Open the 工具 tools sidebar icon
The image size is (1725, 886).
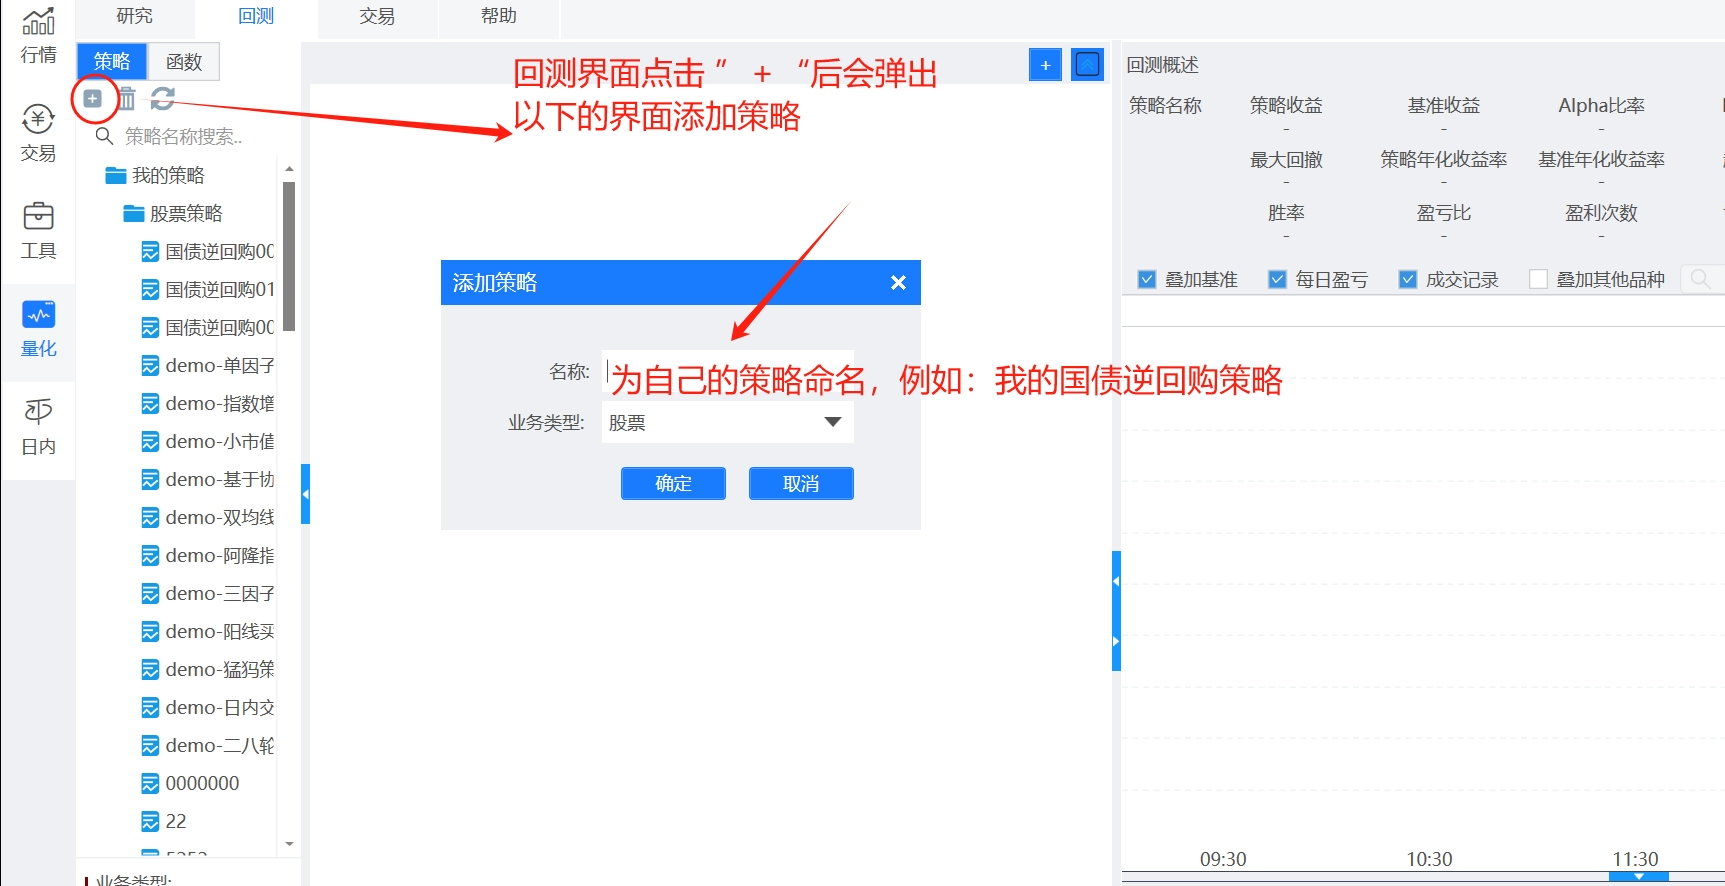38,230
